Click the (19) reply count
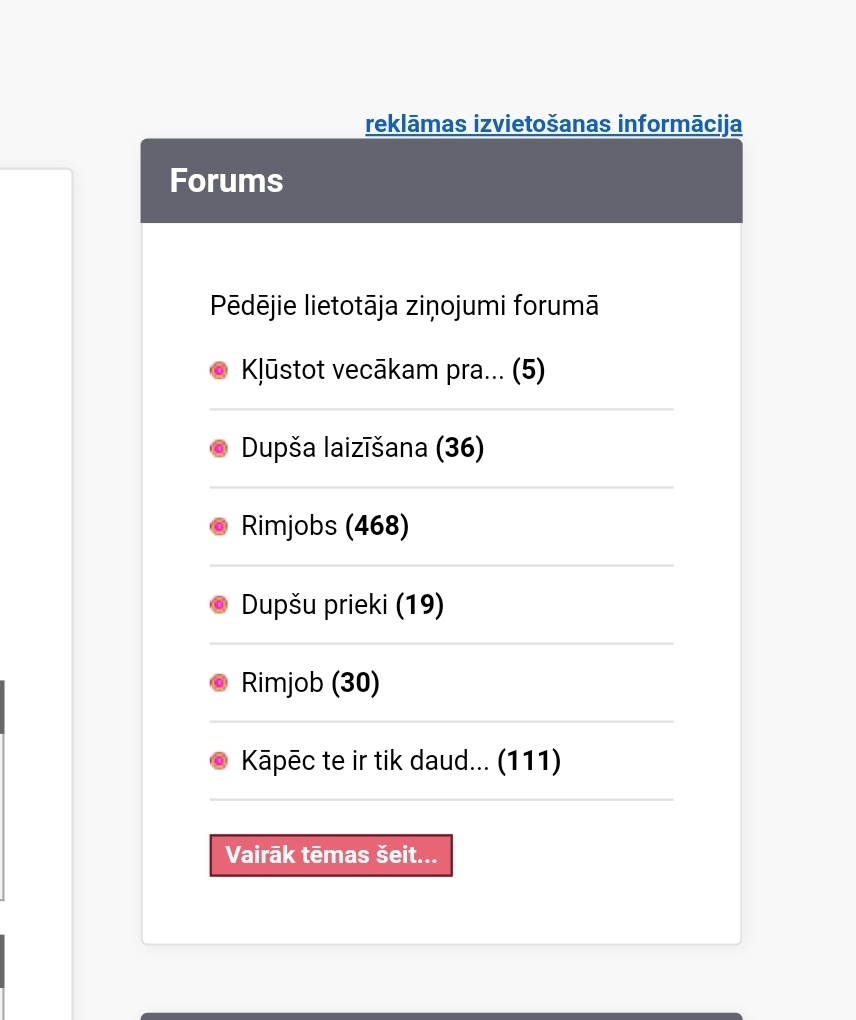Image resolution: width=856 pixels, height=1020 pixels. pos(420,605)
